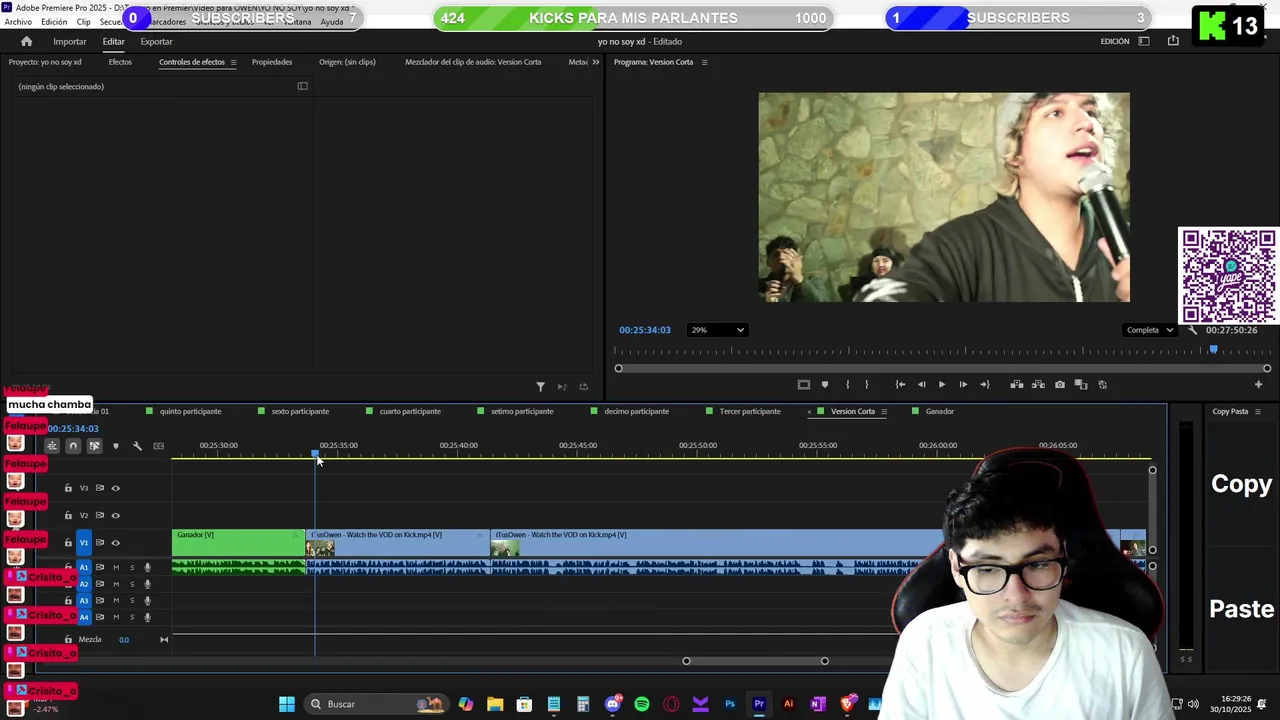Switch to the Propiedades tab
This screenshot has height=720, width=1280.
[272, 62]
